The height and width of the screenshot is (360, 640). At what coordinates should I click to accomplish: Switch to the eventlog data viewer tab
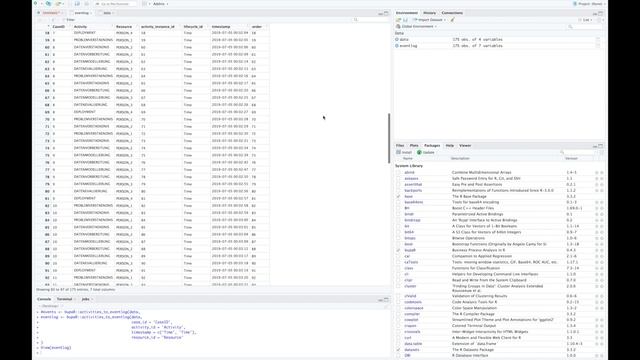[81, 13]
